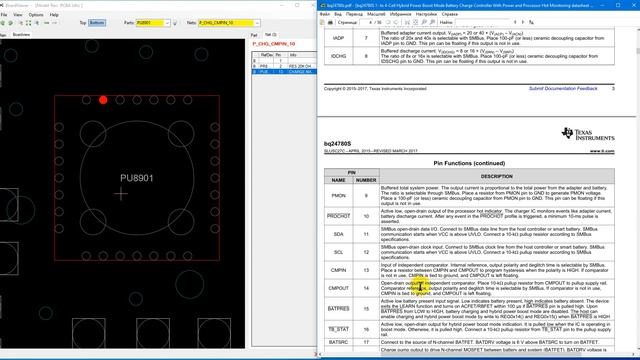This screenshot has width=640, height=360.
Task: Click the open file icon in PDF toolbar
Action: [x=322, y=22]
